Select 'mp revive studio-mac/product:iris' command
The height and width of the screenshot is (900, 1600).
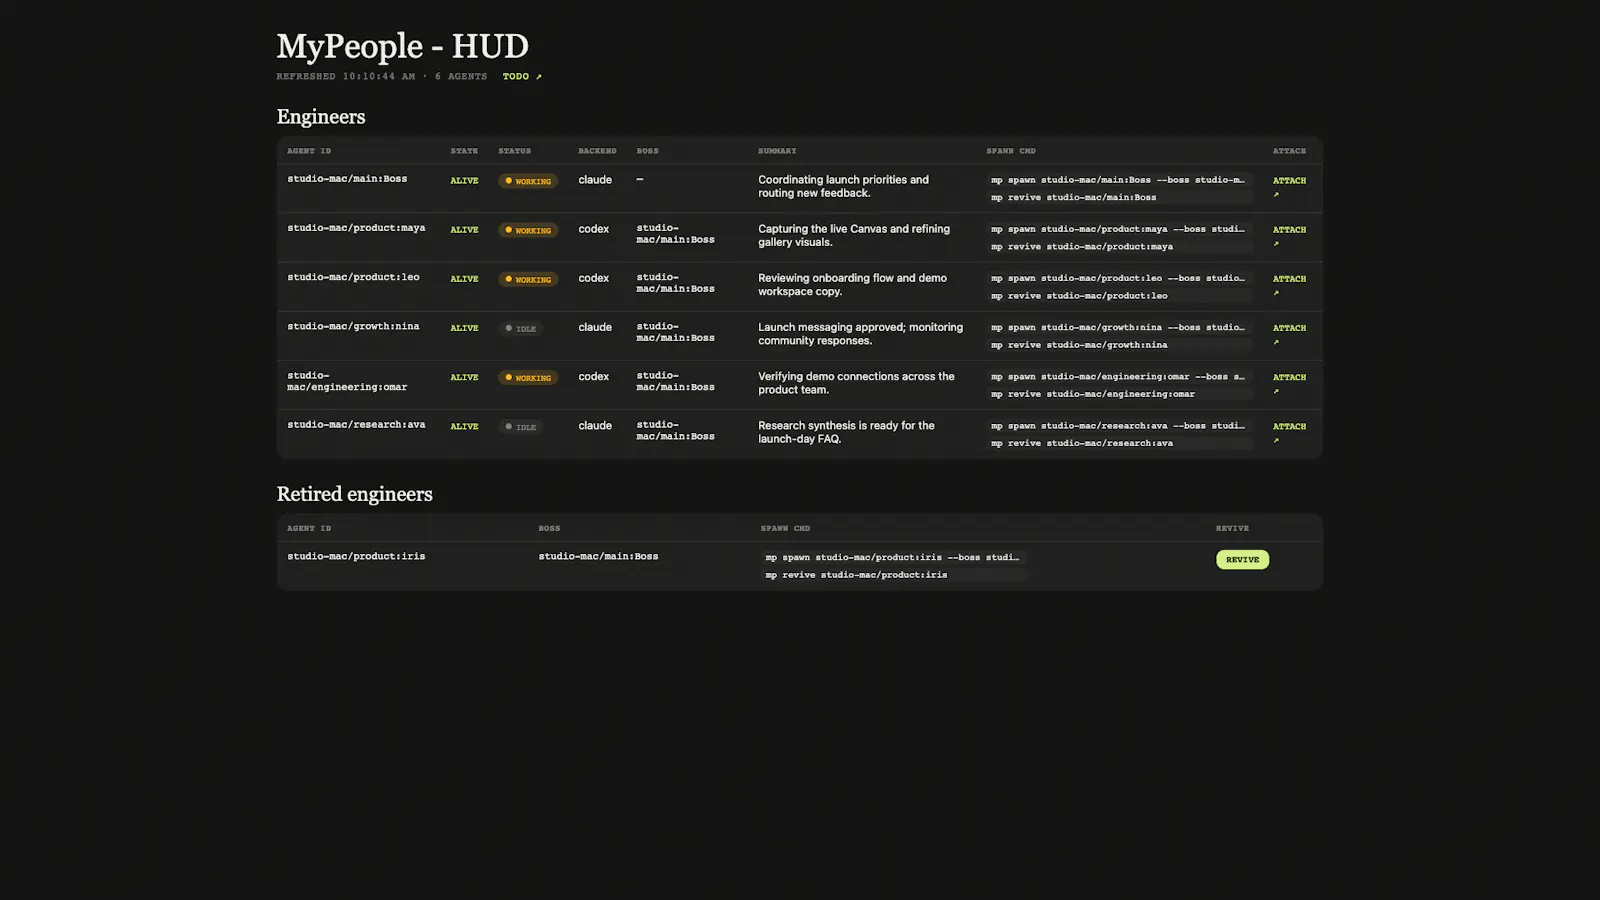[x=893, y=574]
